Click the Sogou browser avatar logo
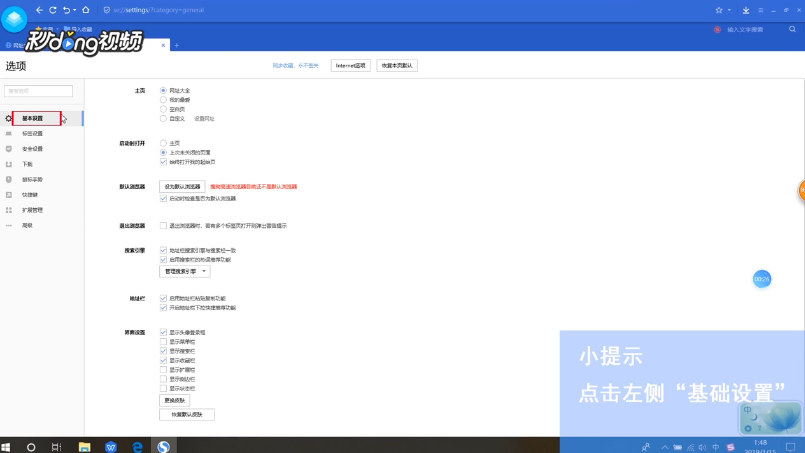The width and height of the screenshot is (805, 453). click(x=14, y=19)
